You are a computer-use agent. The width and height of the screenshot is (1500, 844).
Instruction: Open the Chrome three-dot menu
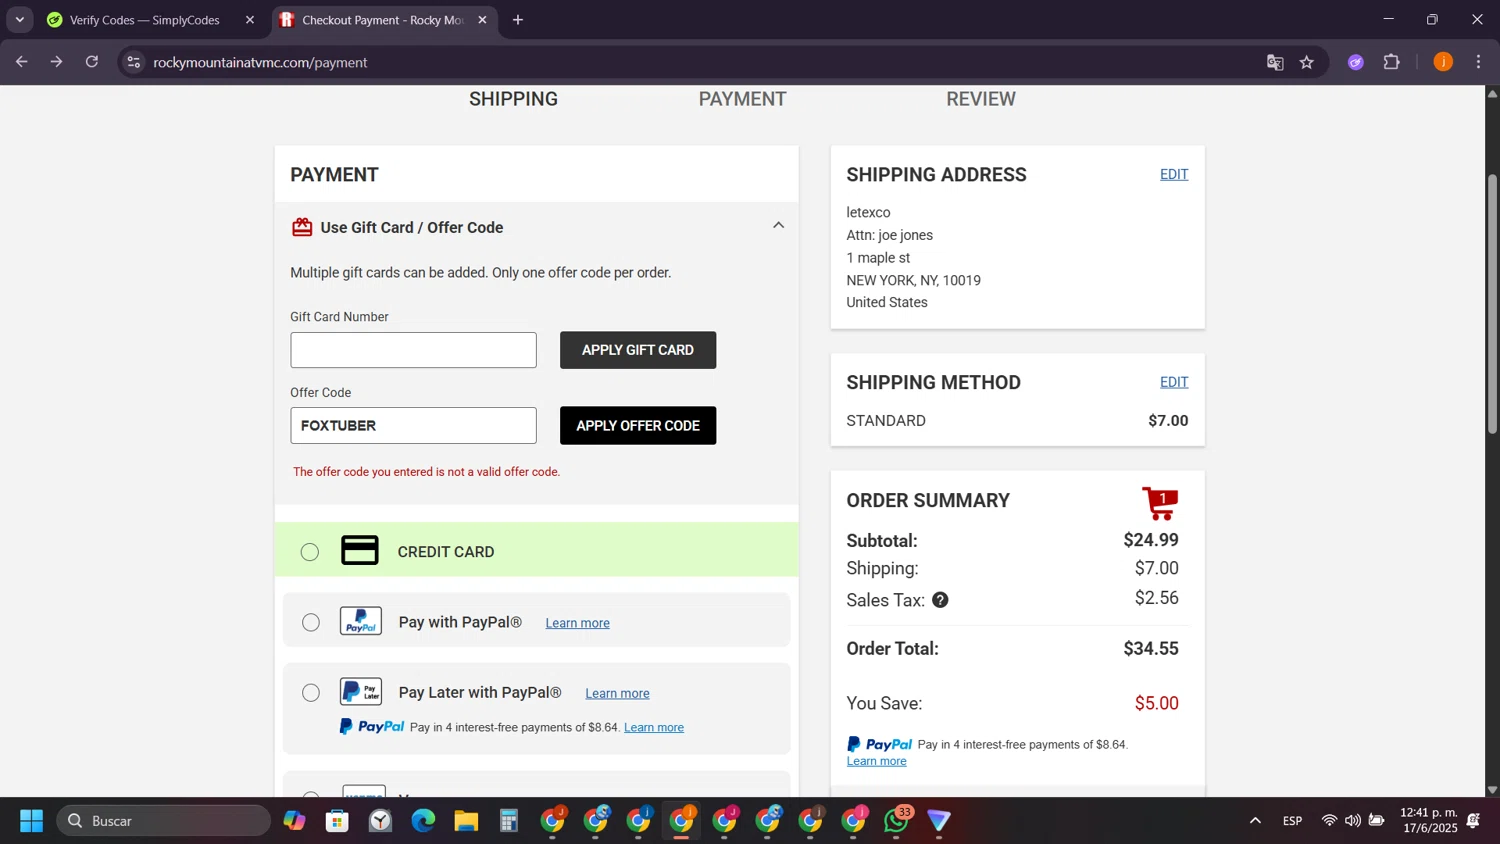1479,62
